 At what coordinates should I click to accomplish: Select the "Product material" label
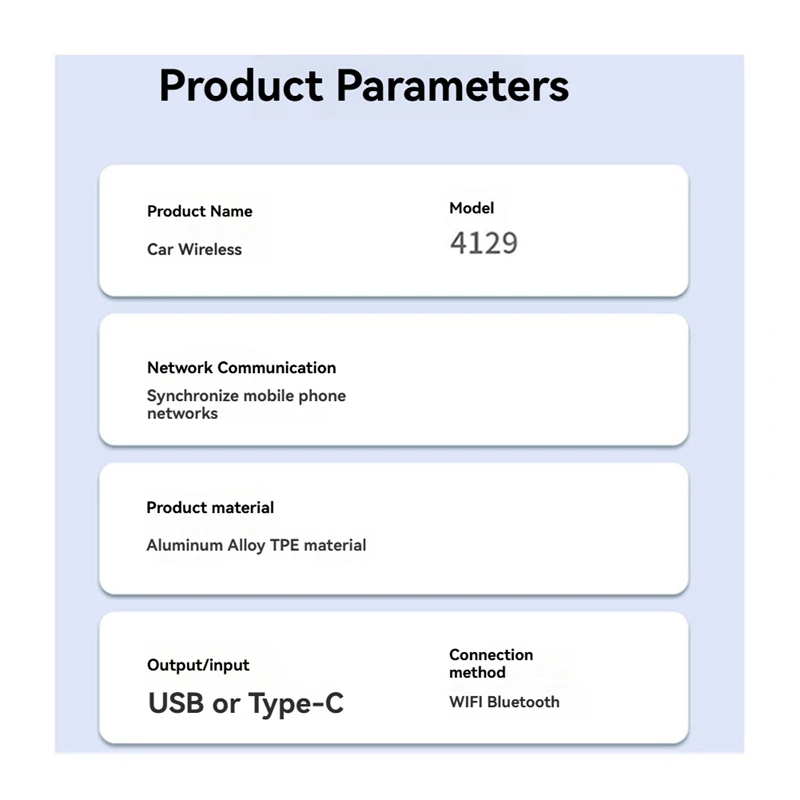pos(210,507)
